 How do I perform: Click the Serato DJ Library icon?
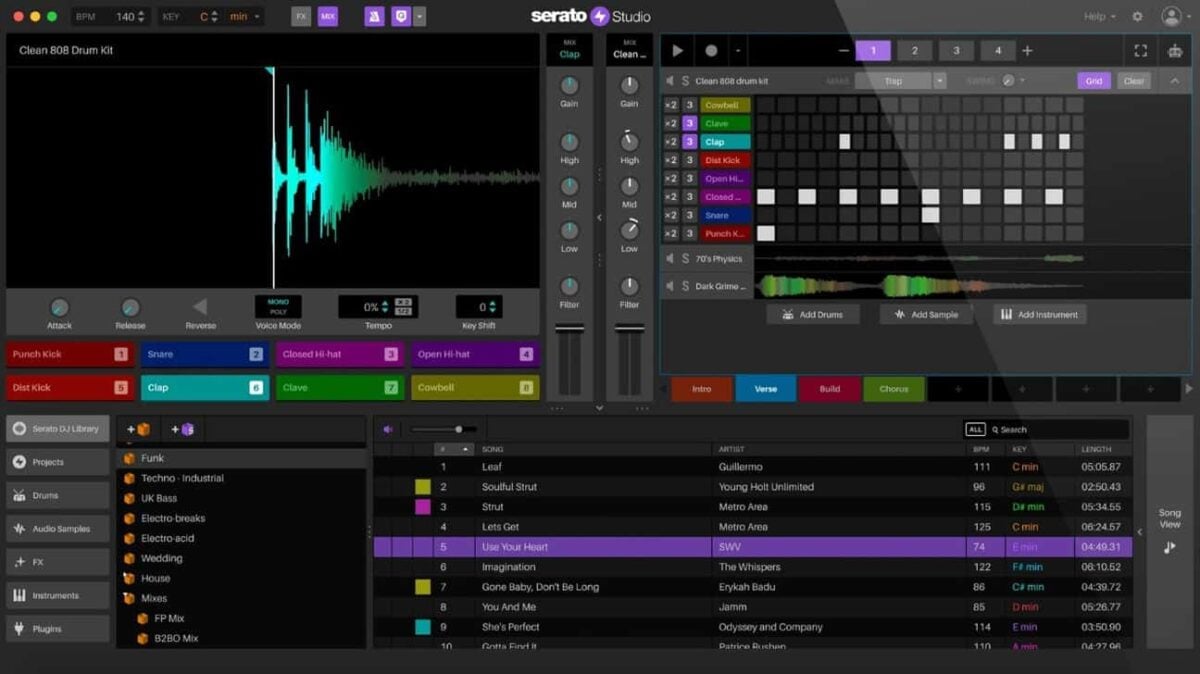point(22,428)
